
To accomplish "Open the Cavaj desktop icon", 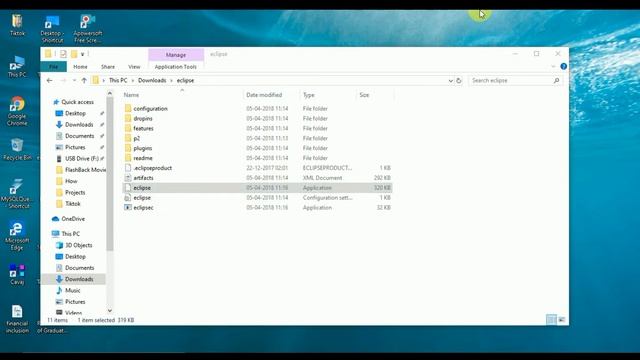I will click(17, 273).
